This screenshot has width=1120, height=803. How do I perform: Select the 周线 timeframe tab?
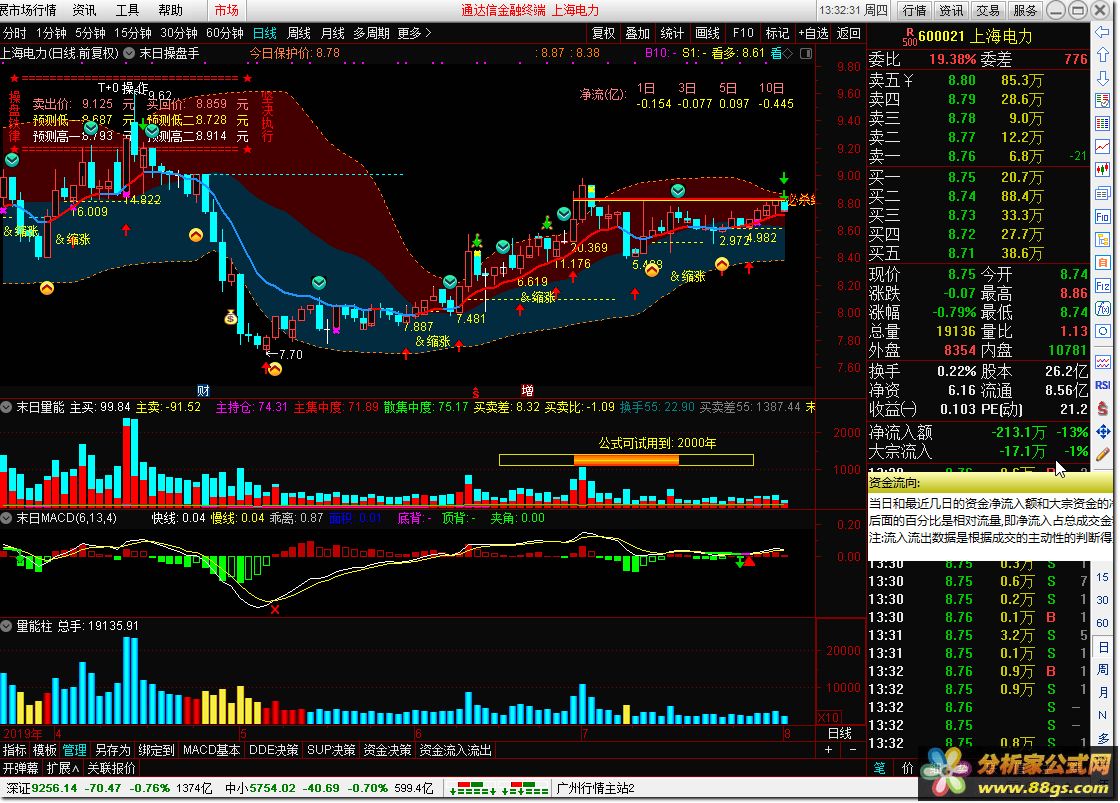tap(299, 33)
